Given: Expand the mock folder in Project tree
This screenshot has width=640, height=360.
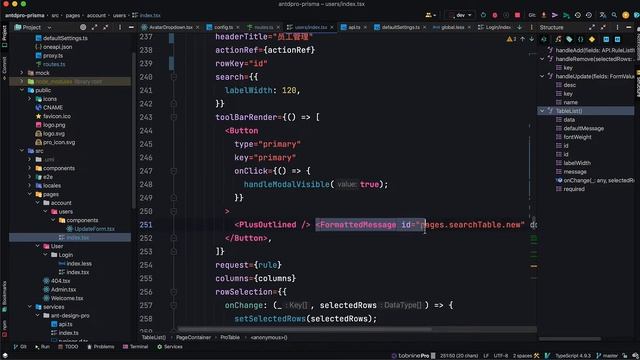Looking at the screenshot, I should (x=22, y=73).
